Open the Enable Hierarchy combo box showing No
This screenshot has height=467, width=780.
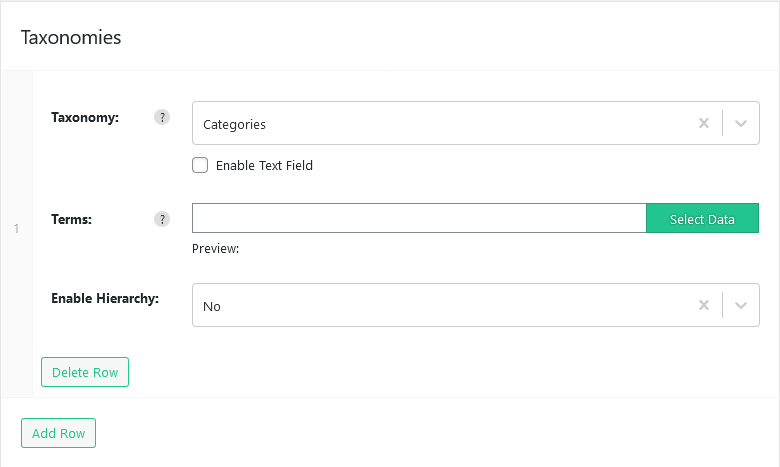(x=476, y=305)
